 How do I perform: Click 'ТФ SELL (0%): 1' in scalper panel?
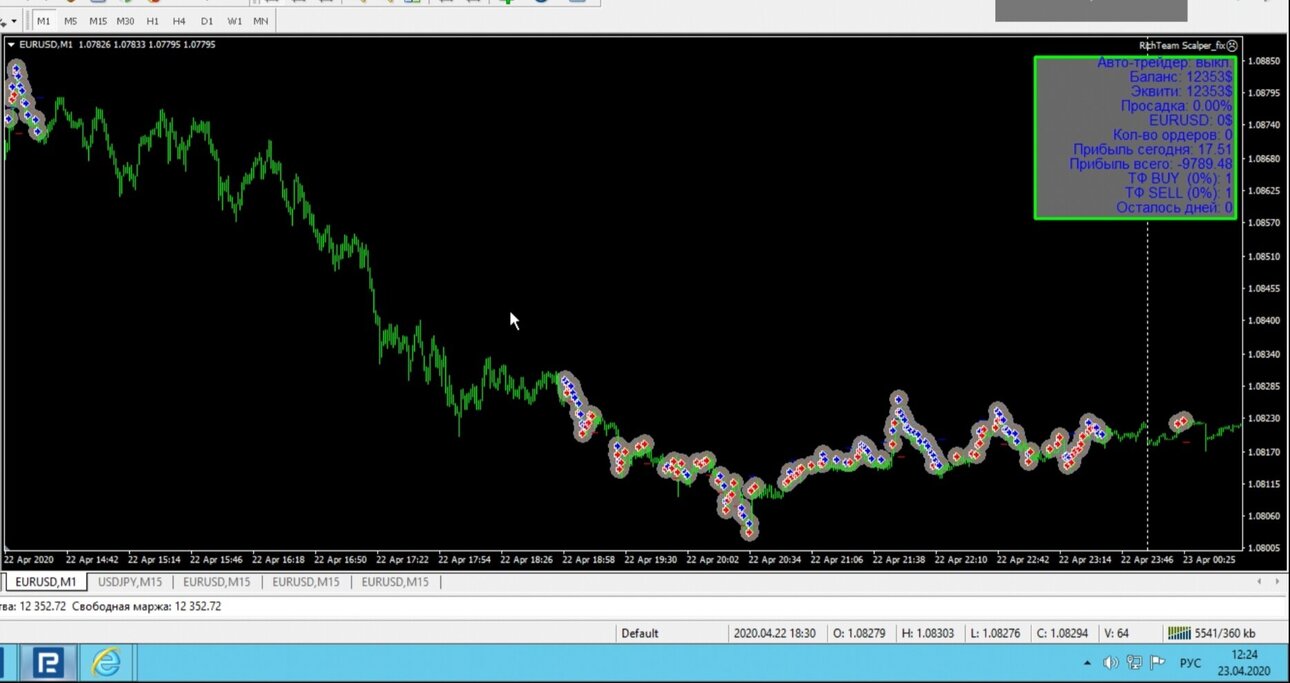1178,193
